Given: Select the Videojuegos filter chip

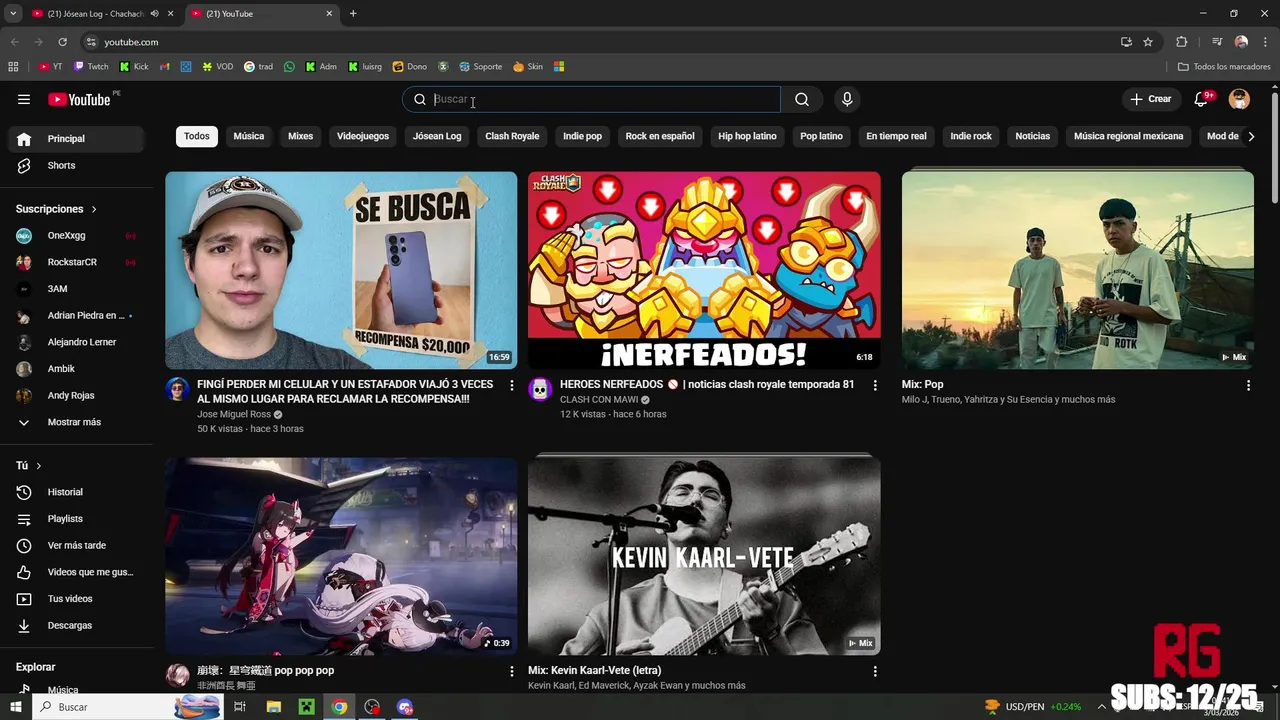Looking at the screenshot, I should [363, 136].
